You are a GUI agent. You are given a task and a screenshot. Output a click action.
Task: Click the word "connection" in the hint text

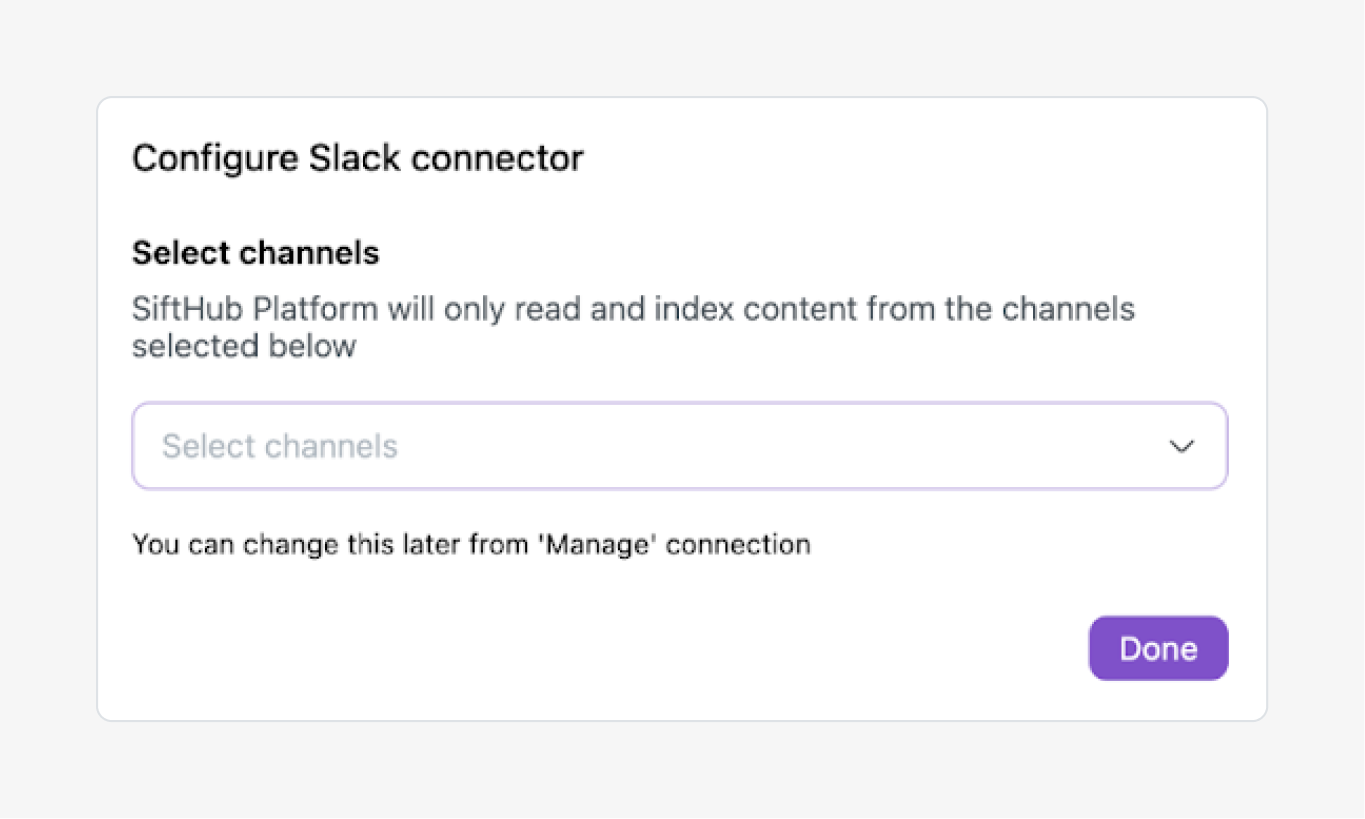click(x=739, y=545)
